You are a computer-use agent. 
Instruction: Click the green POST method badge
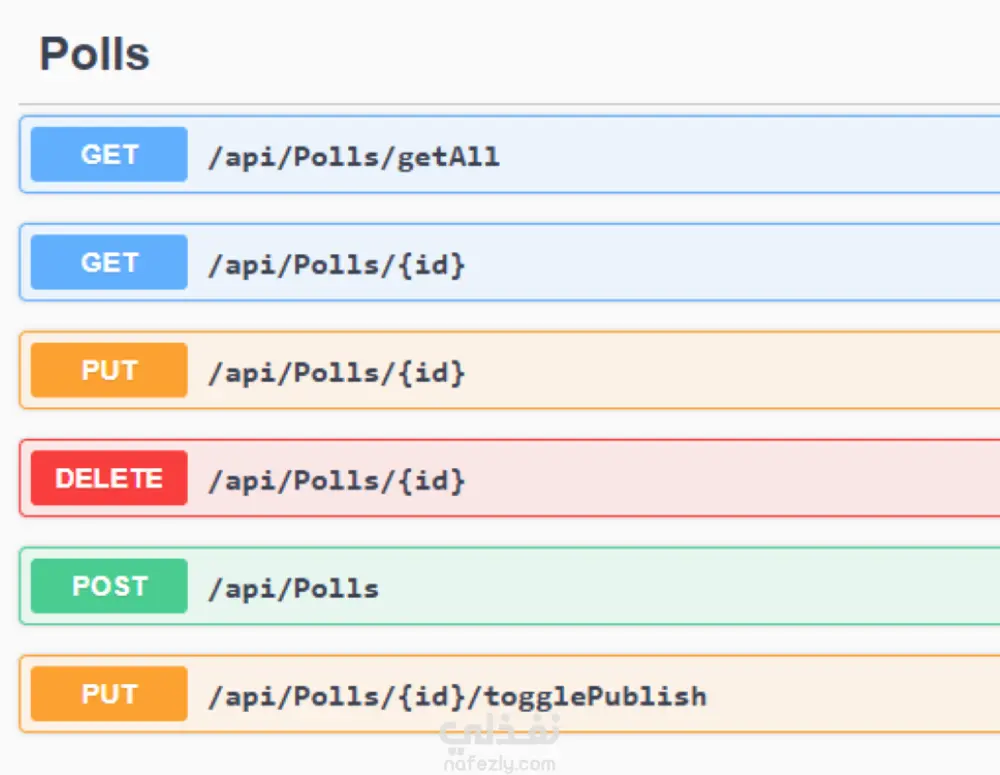tap(109, 587)
